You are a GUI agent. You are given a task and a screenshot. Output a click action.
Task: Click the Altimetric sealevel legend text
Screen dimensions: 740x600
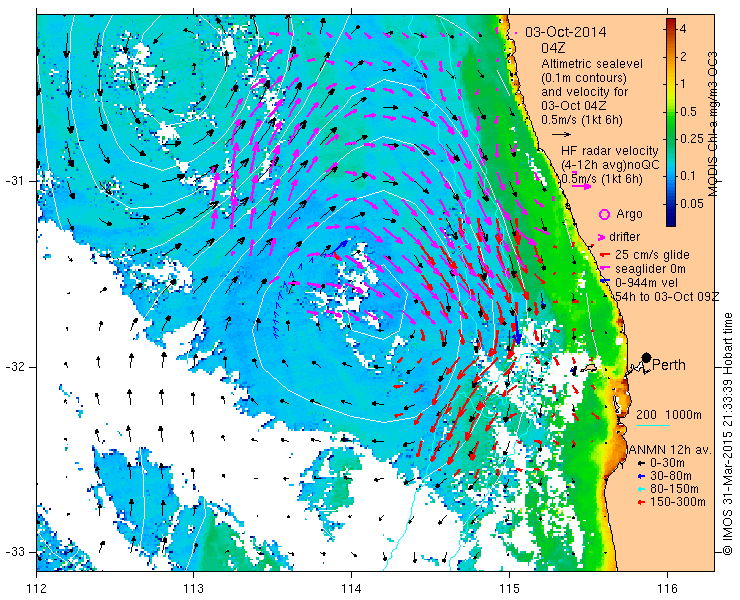pyautogui.click(x=592, y=63)
